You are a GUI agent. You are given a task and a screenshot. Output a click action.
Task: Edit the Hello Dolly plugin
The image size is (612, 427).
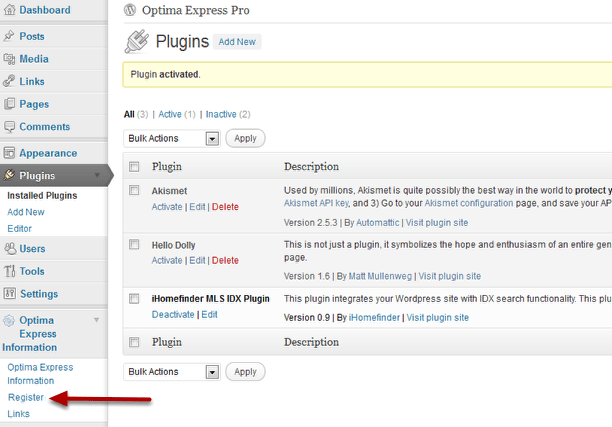[197, 260]
